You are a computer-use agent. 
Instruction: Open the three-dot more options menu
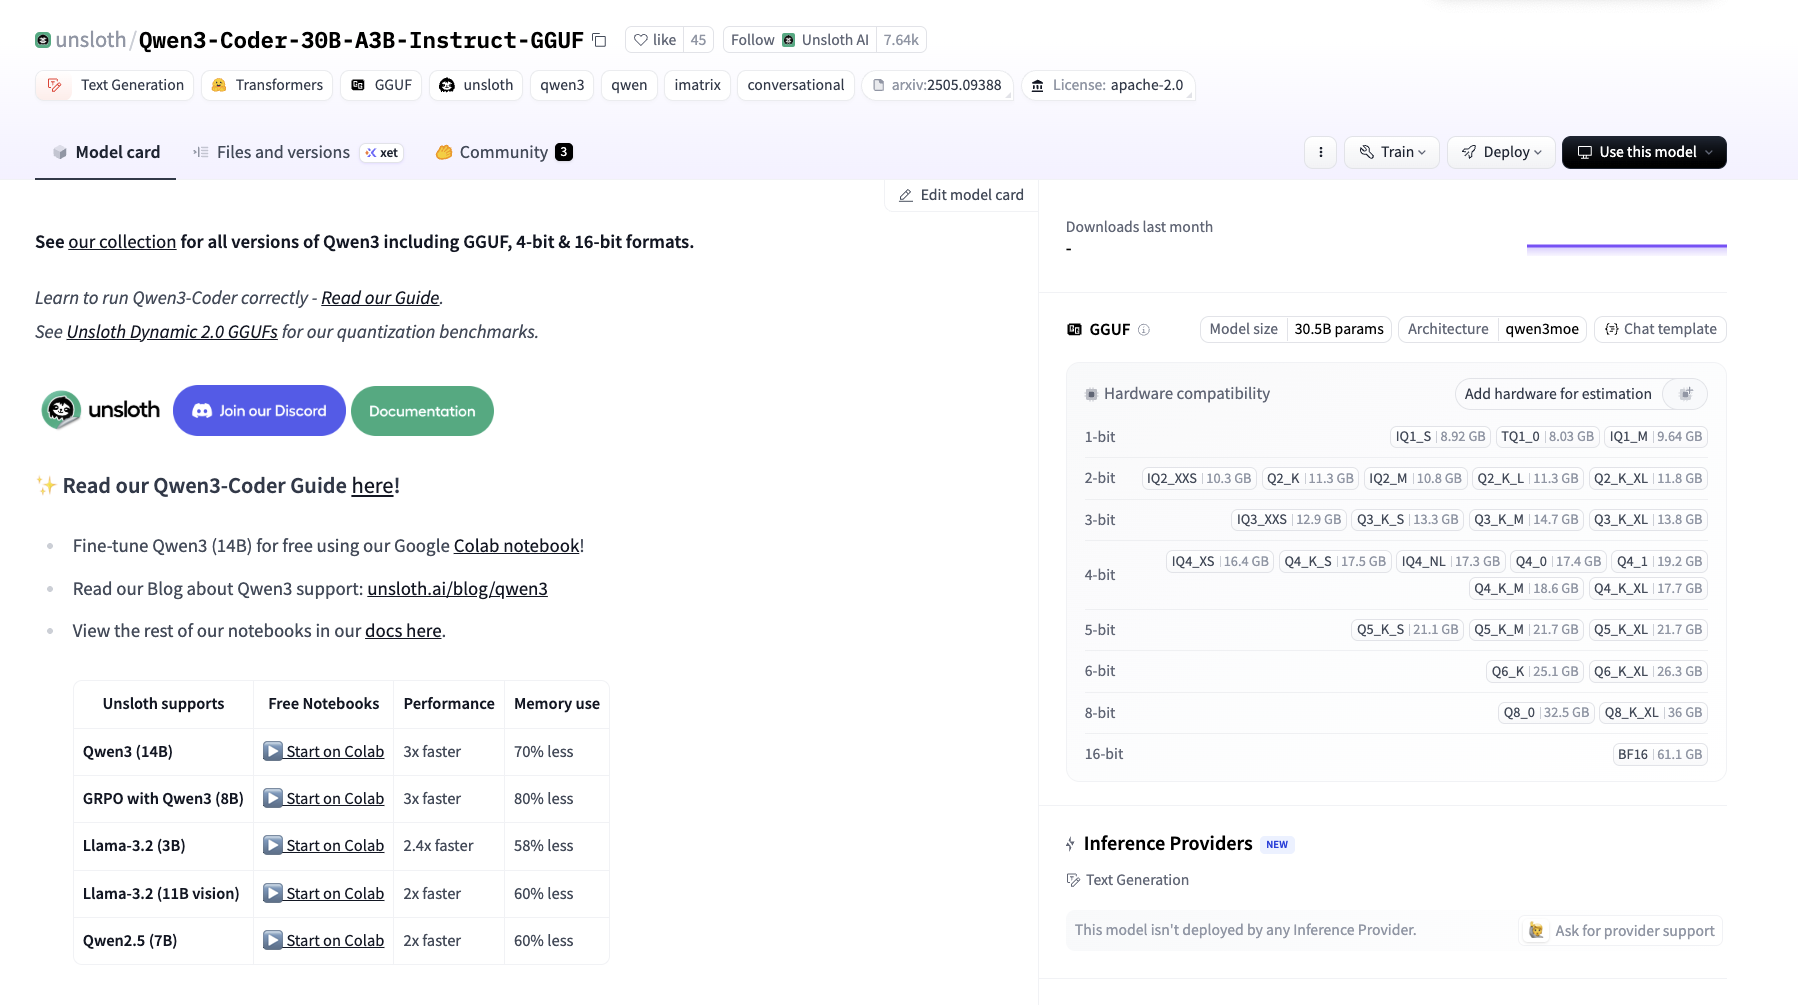click(x=1320, y=152)
